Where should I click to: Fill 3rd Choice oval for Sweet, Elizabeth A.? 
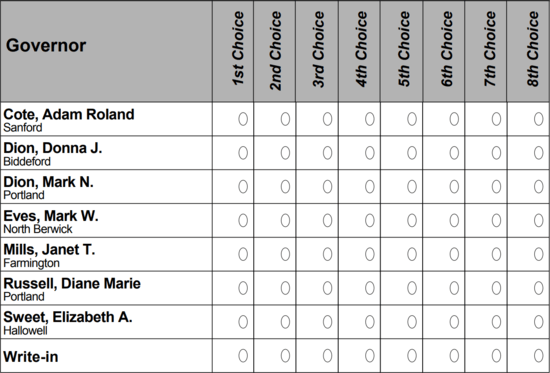[328, 322]
